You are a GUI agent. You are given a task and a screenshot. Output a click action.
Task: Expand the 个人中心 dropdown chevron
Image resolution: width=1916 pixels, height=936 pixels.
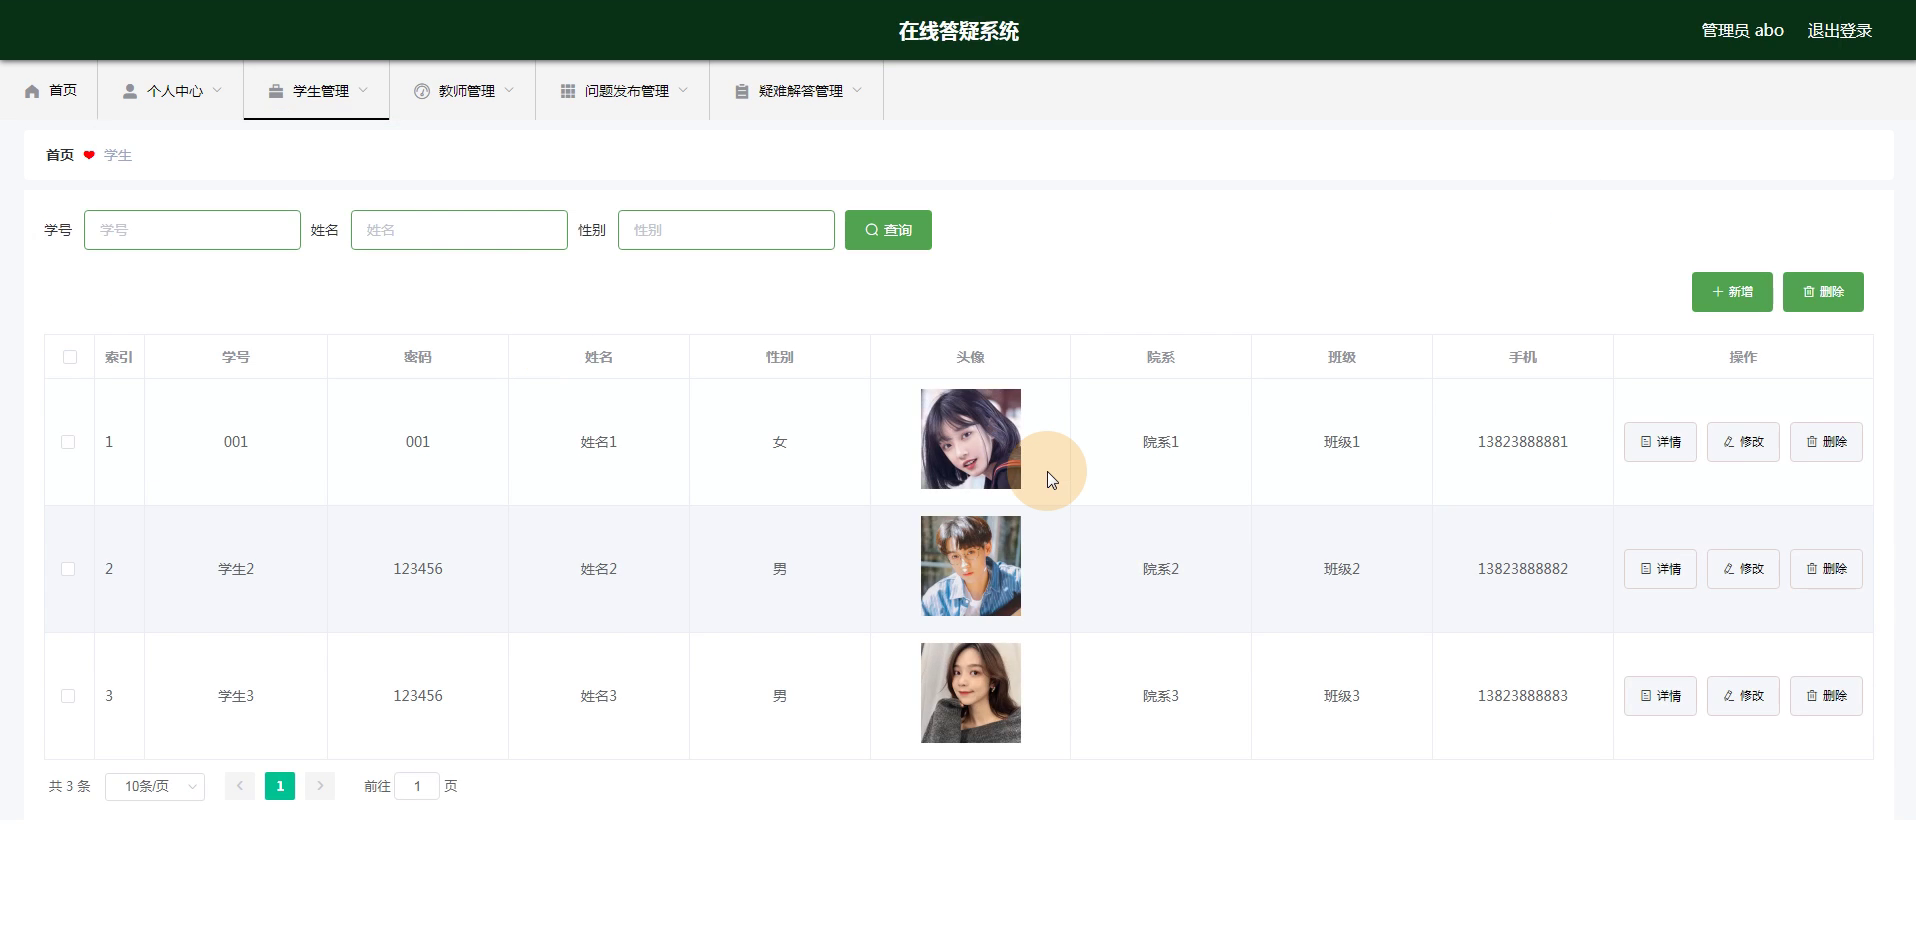tap(217, 90)
